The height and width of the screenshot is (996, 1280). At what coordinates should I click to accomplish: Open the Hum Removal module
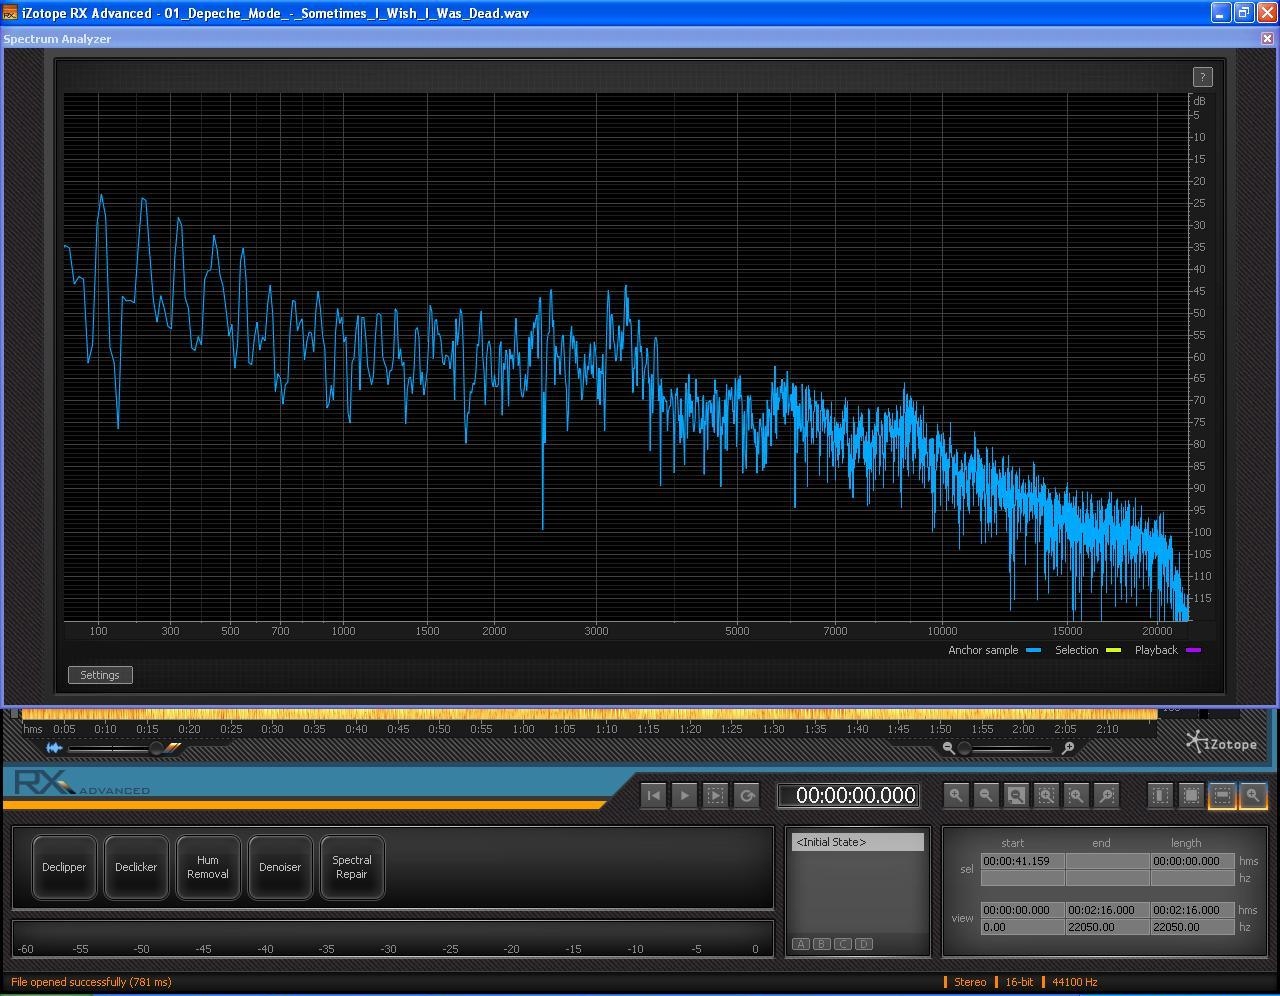tap(208, 867)
